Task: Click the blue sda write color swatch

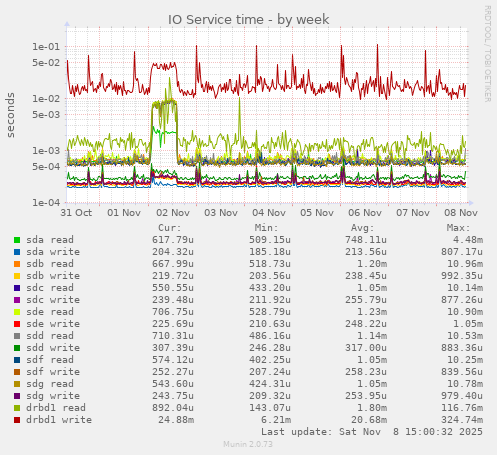Action: pyautogui.click(x=17, y=252)
